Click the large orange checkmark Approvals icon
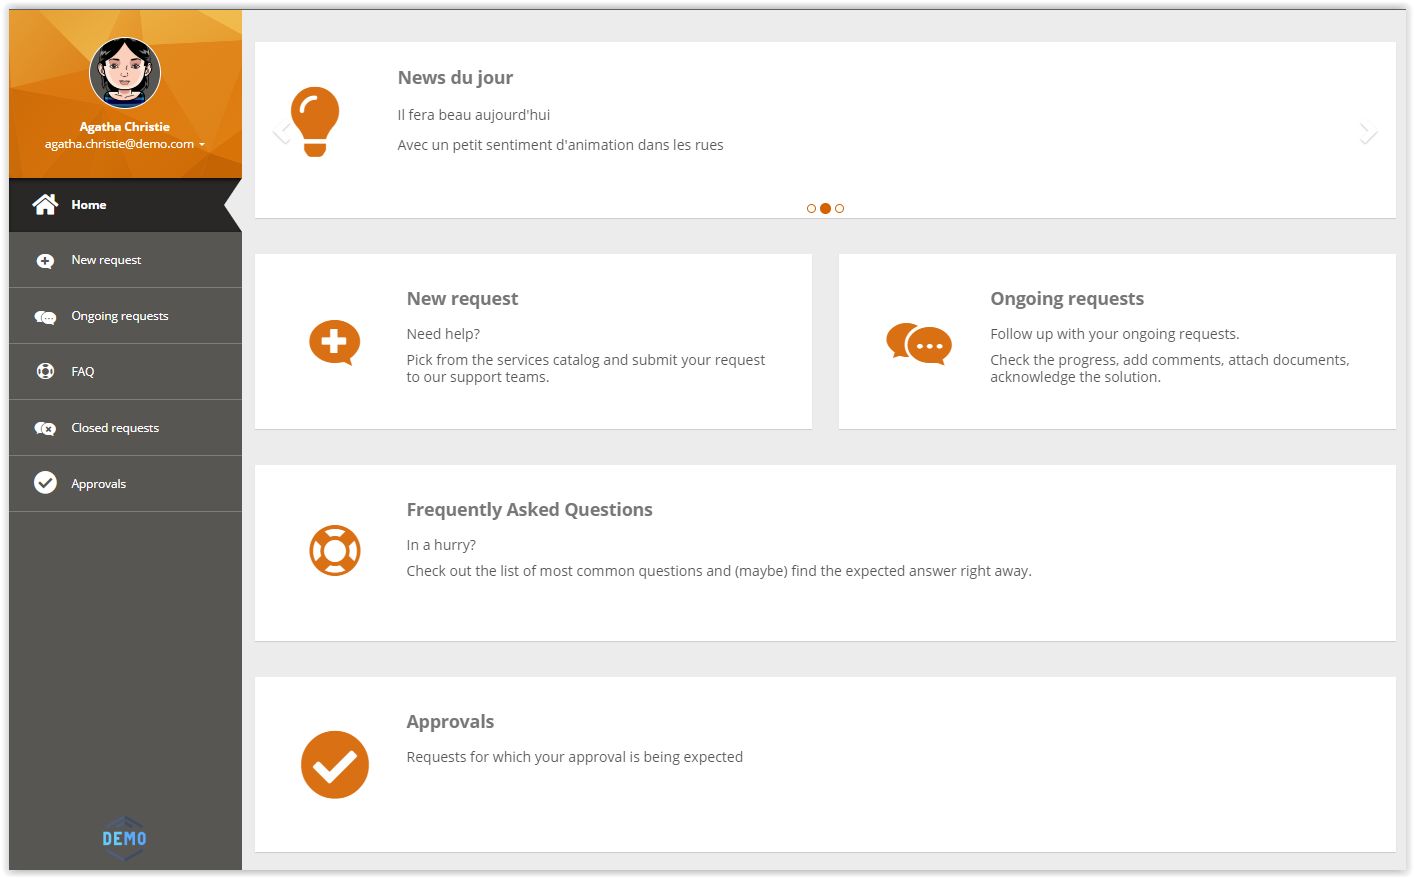This screenshot has width=1414, height=878. click(x=335, y=765)
